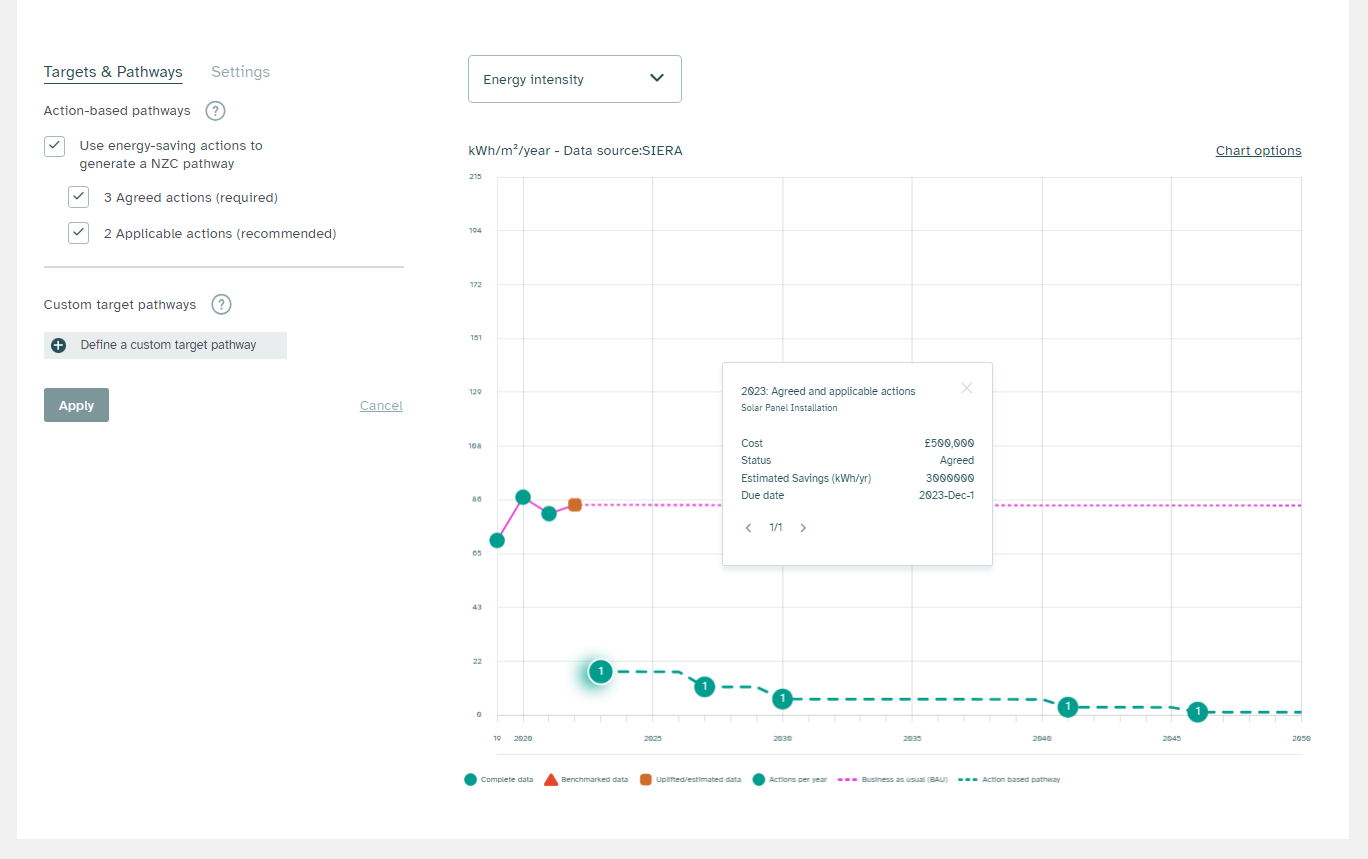This screenshot has width=1368, height=859.
Task: Toggle 3 Agreed actions checkbox
Action: point(79,197)
